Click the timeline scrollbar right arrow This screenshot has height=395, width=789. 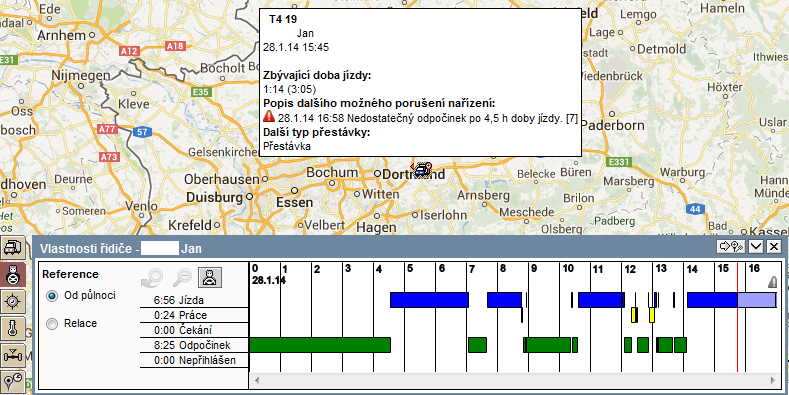[773, 380]
